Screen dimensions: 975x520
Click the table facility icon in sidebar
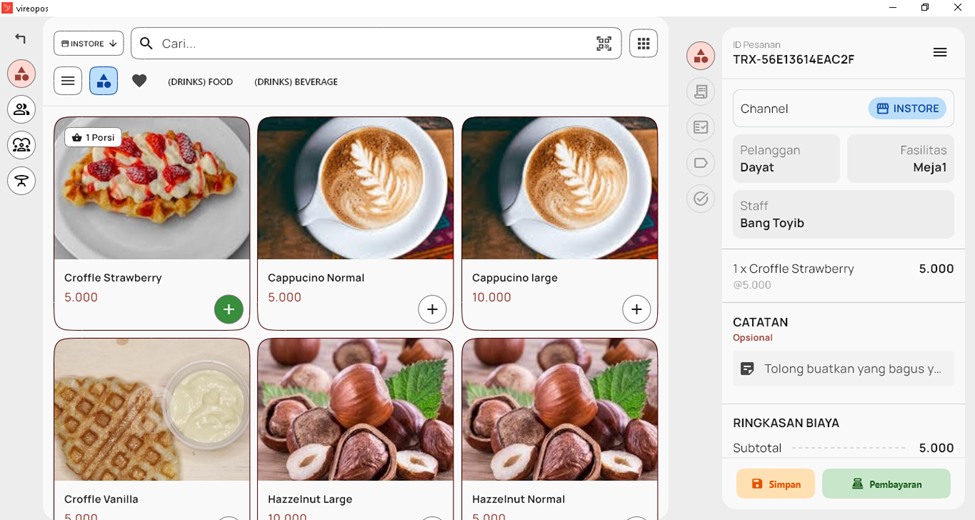click(x=21, y=180)
